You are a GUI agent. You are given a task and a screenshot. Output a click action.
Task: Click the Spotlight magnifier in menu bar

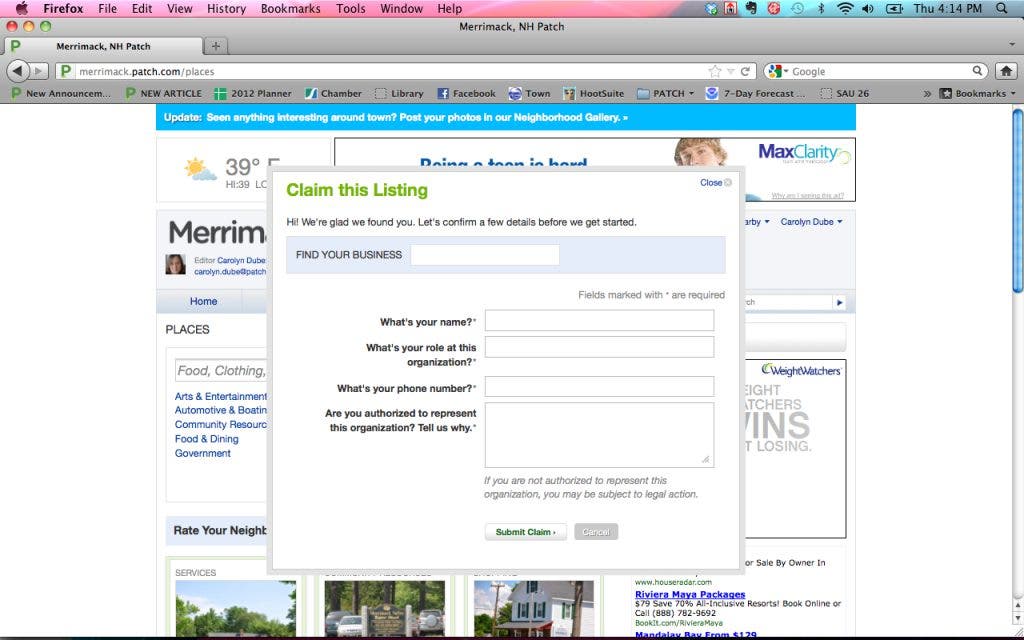pyautogui.click(x=1002, y=9)
